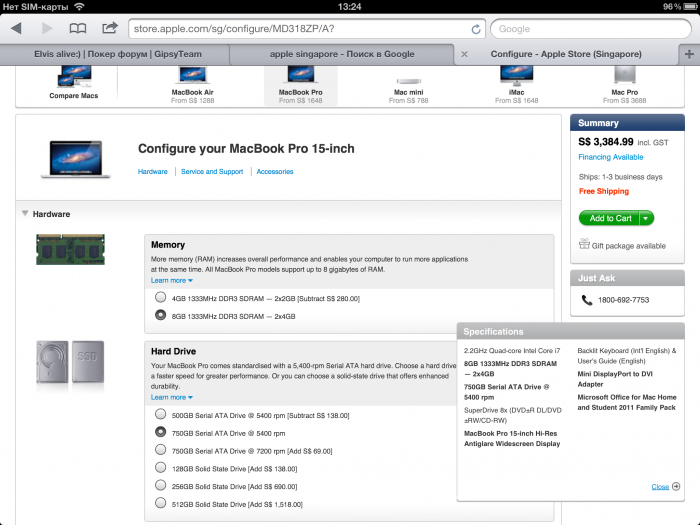Tap the phone icon in Just Ask

587,300
